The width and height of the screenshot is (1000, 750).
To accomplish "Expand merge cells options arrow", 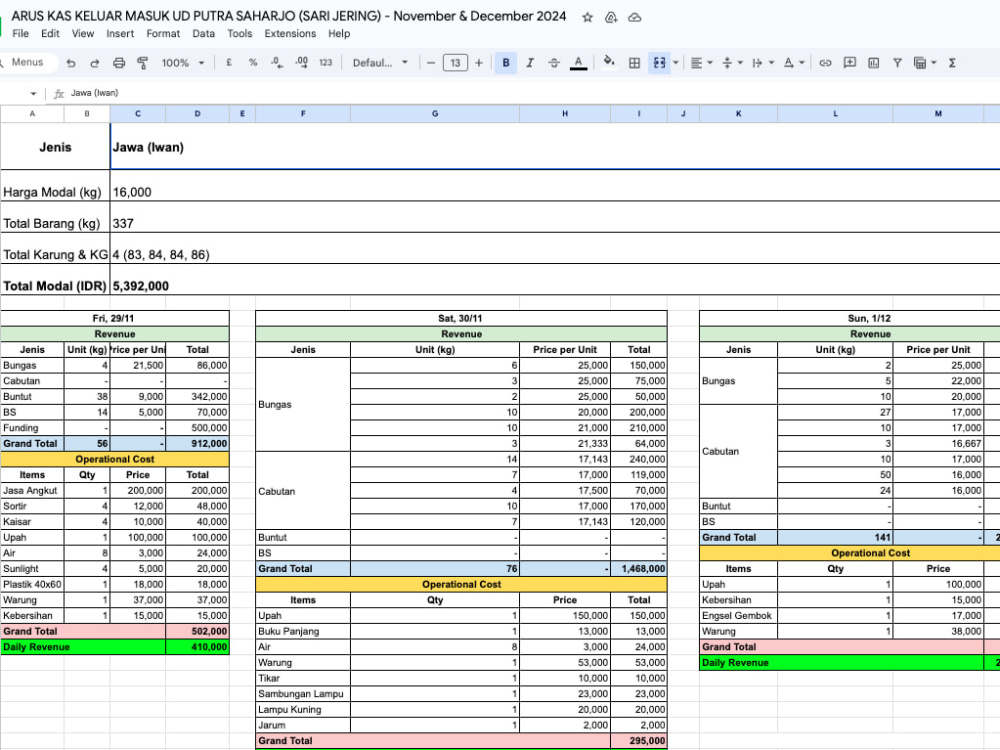I will pos(675,62).
